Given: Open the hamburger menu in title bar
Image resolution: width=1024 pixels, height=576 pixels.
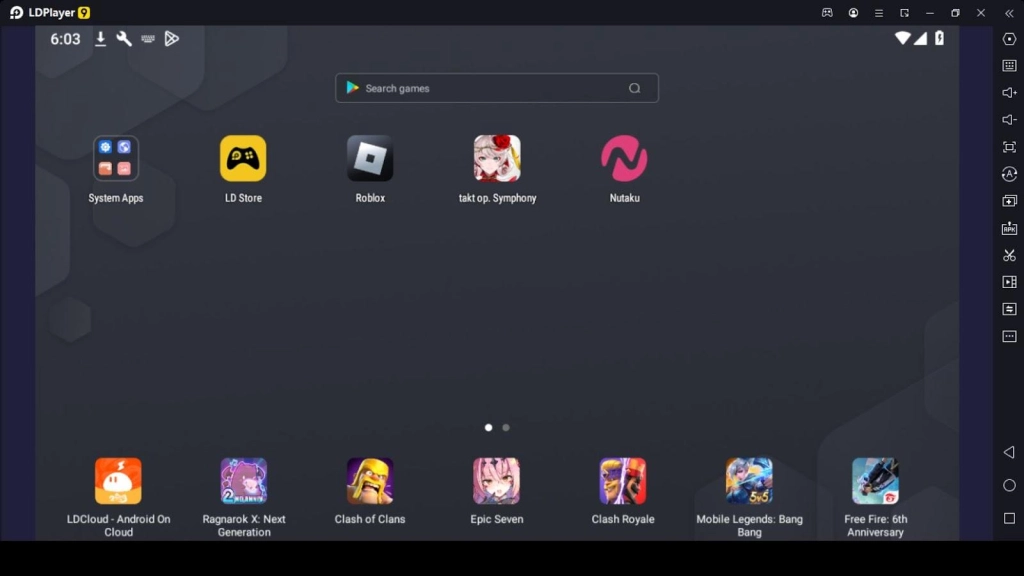Looking at the screenshot, I should point(879,13).
